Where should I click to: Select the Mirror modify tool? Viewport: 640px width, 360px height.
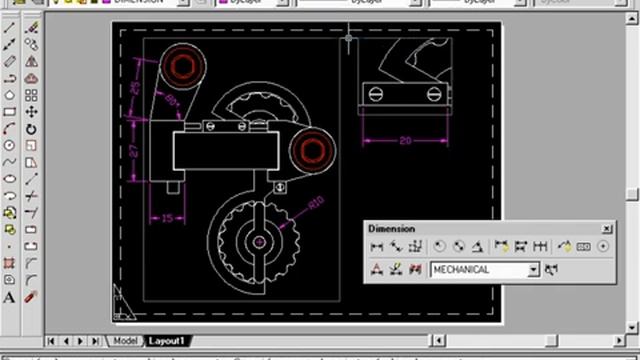(x=31, y=62)
